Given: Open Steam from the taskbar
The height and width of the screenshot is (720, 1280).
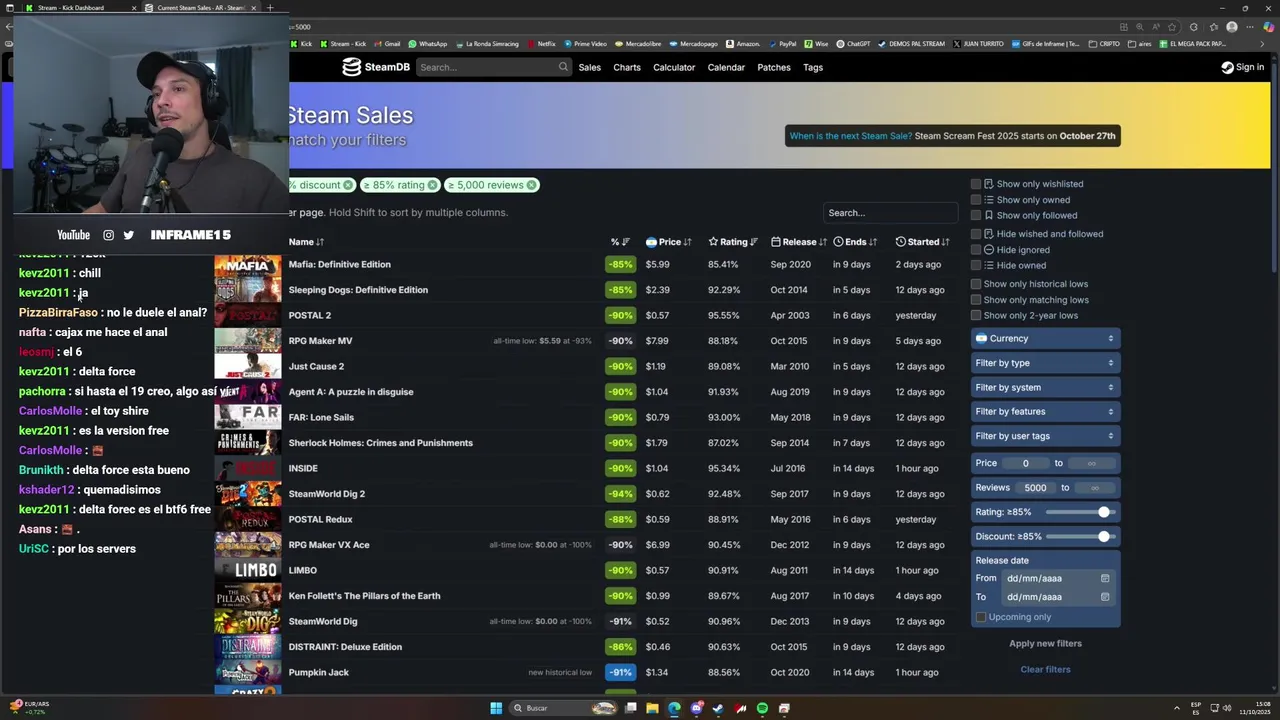Looking at the screenshot, I should tap(718, 708).
